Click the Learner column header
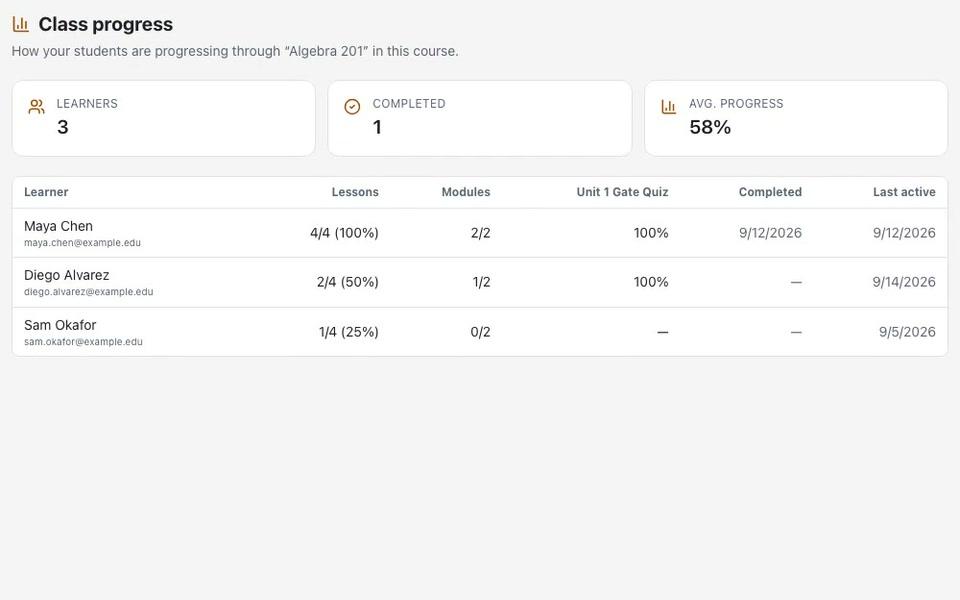The width and height of the screenshot is (960, 600). [46, 192]
